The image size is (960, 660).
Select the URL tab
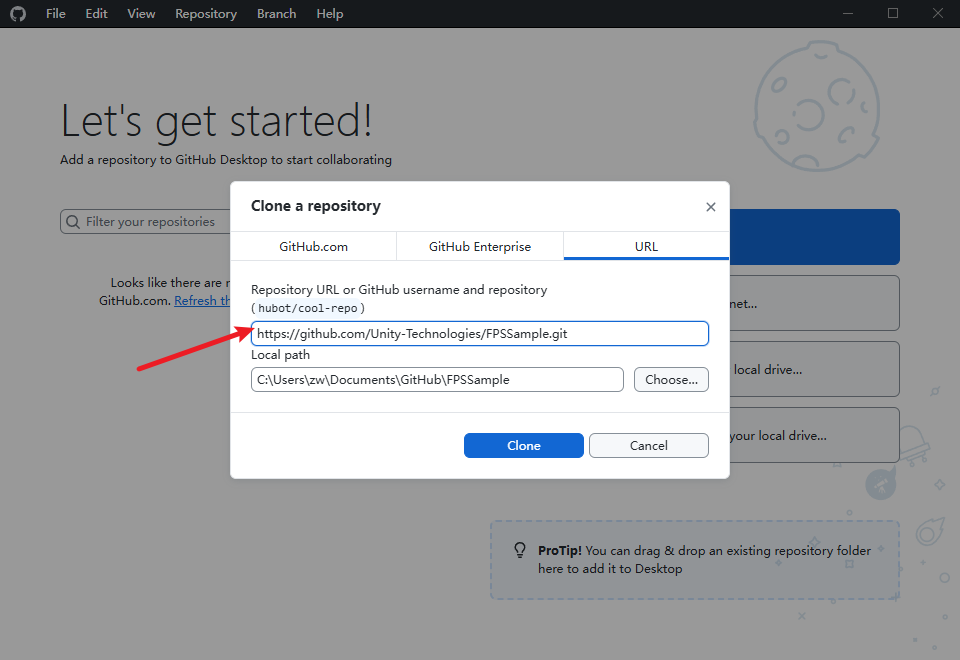pos(645,246)
